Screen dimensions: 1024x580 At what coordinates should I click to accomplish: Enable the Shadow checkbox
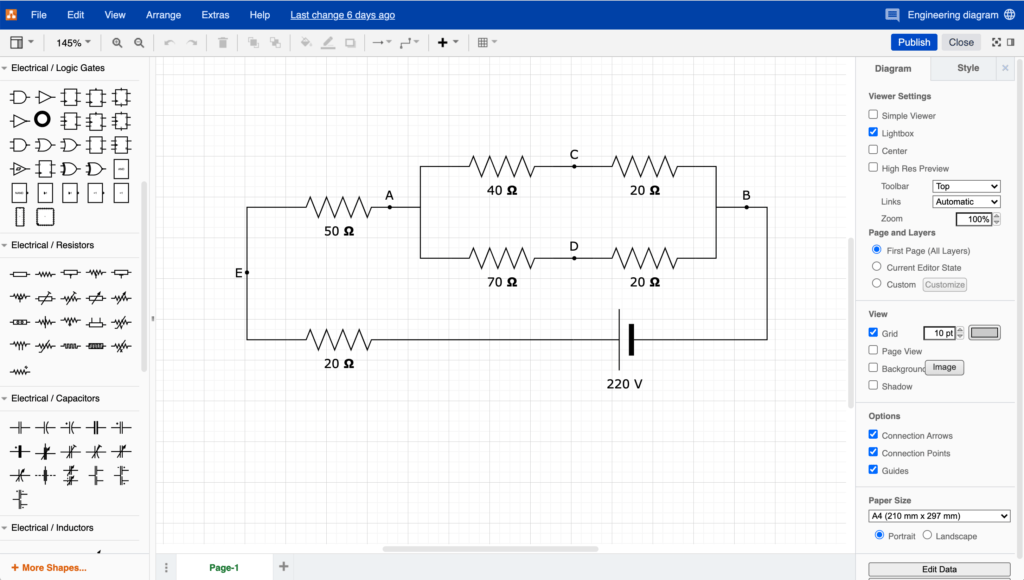point(873,385)
